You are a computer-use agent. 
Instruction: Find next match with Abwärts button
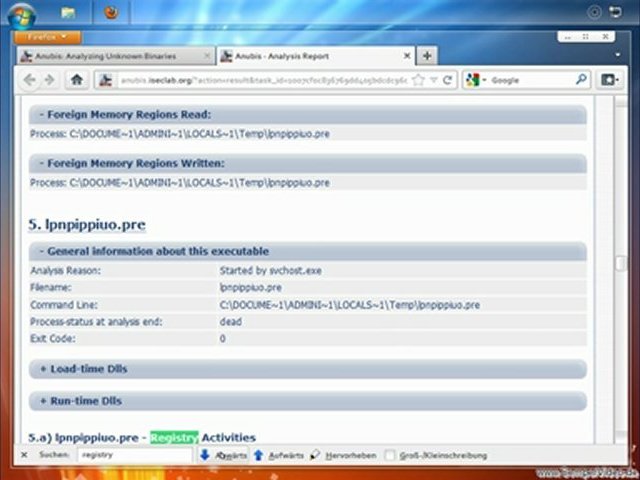point(224,455)
